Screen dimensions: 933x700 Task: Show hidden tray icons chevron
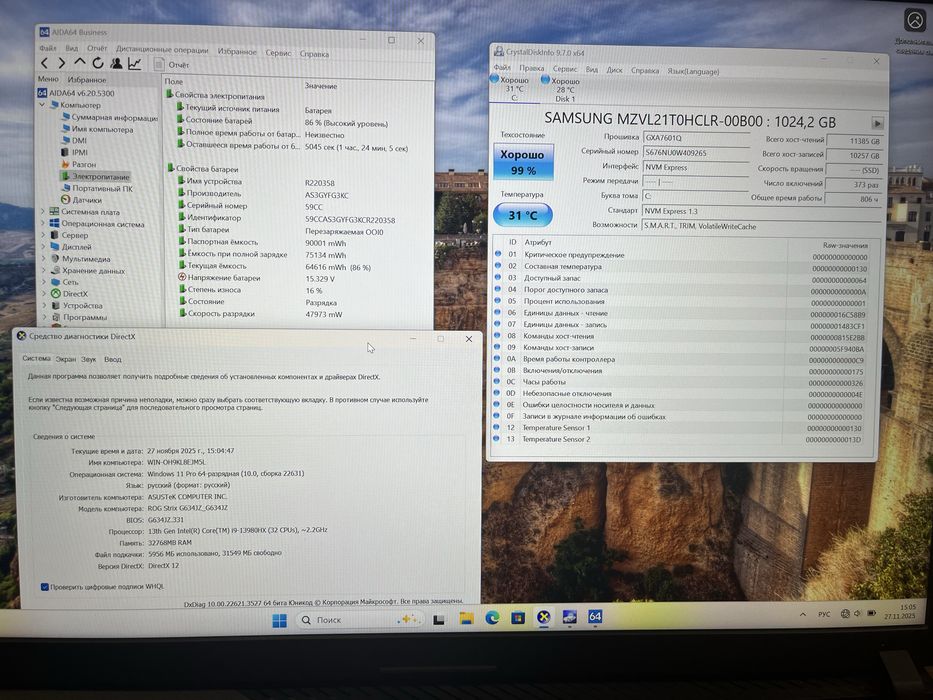(803, 614)
